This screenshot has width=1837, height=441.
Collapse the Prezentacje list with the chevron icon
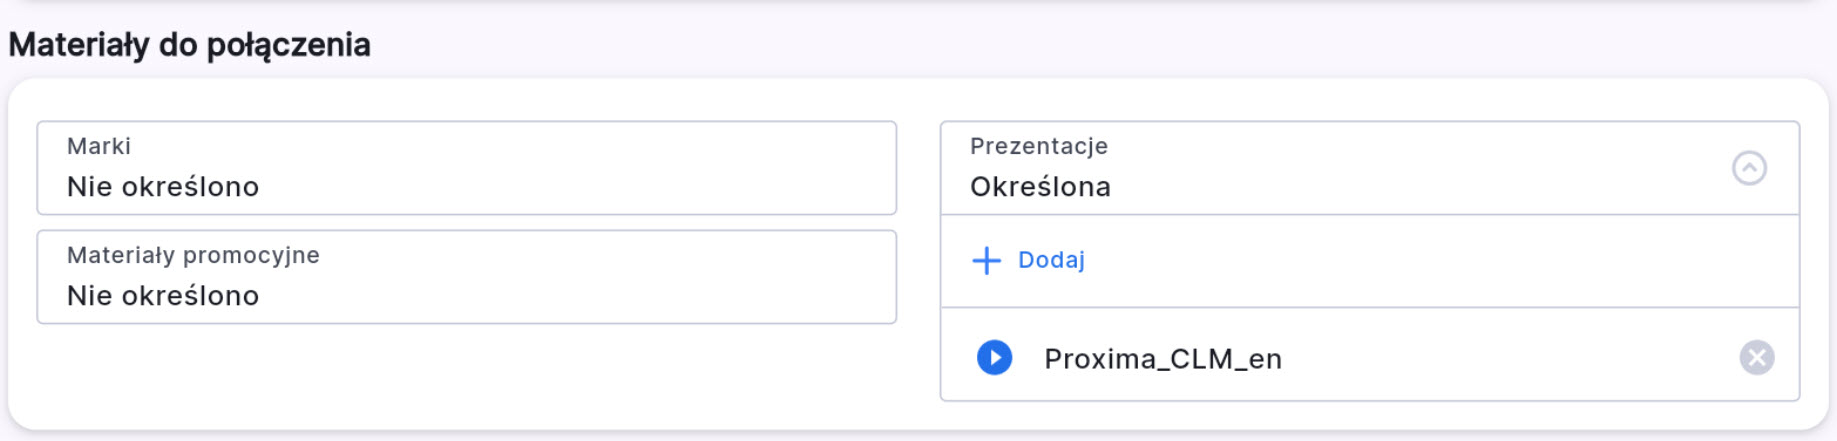(1748, 168)
